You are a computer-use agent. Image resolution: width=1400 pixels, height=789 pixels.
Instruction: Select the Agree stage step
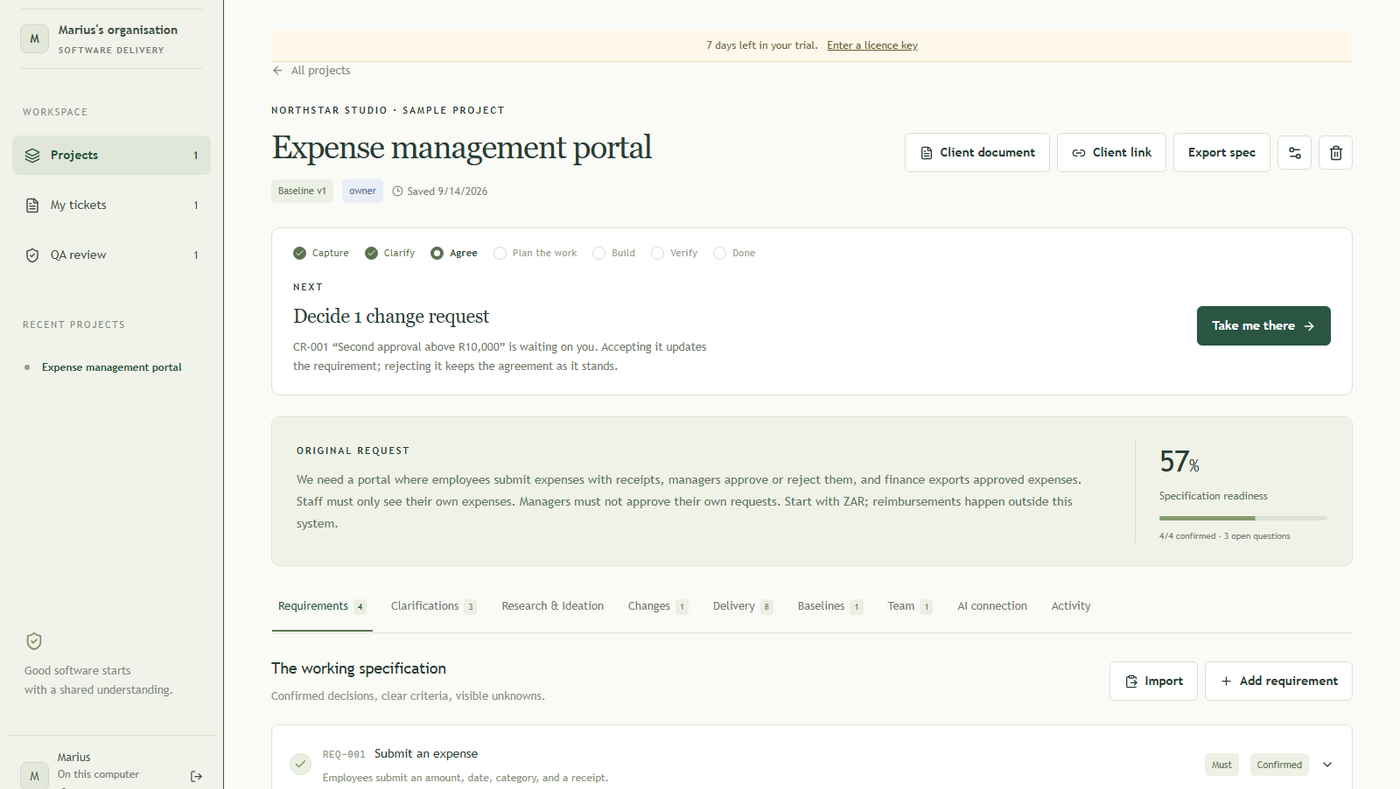pos(454,253)
